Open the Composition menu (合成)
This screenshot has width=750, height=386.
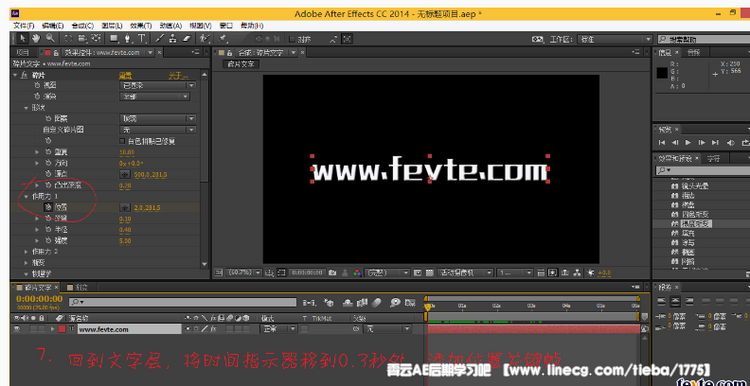[x=83, y=25]
